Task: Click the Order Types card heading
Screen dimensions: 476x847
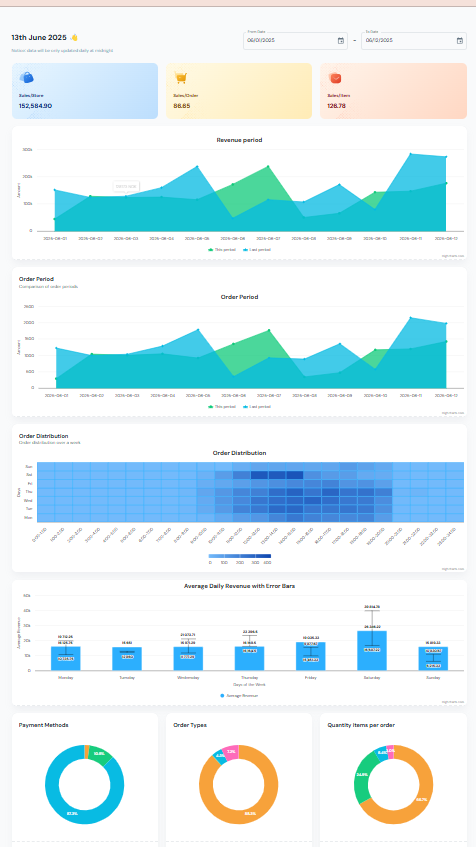Action: (190, 725)
